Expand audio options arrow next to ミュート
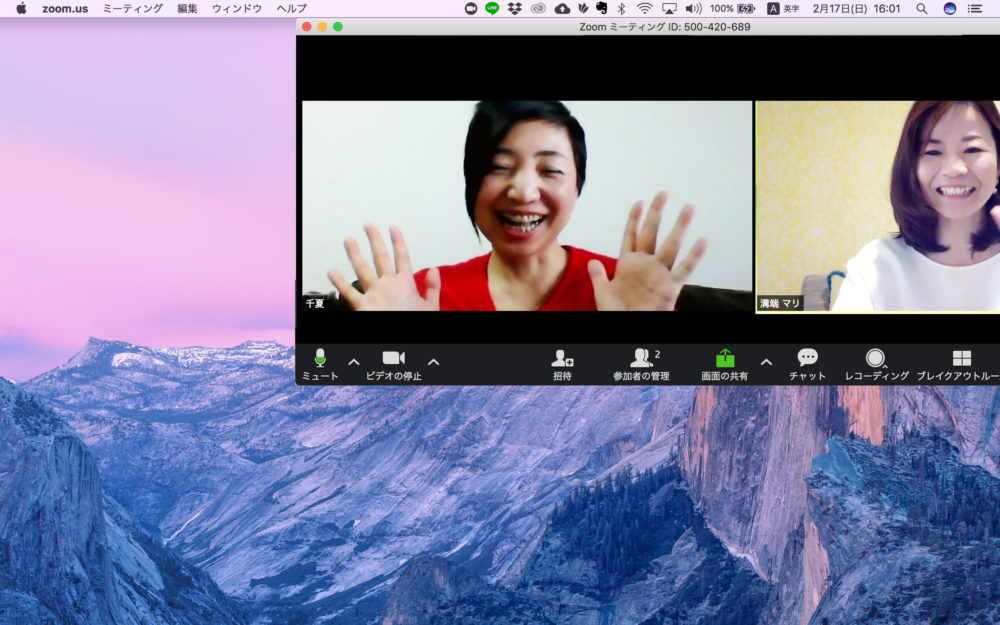1000x625 pixels. tap(353, 362)
